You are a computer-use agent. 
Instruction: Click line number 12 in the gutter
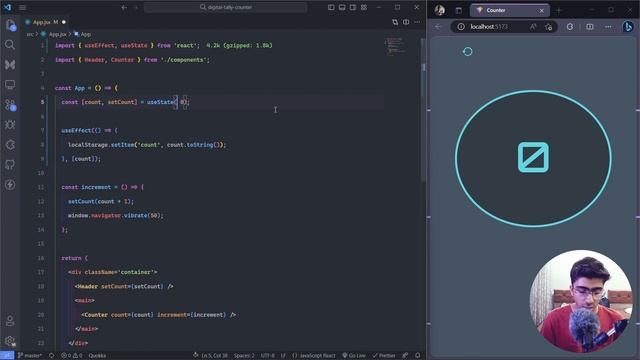[x=41, y=201]
